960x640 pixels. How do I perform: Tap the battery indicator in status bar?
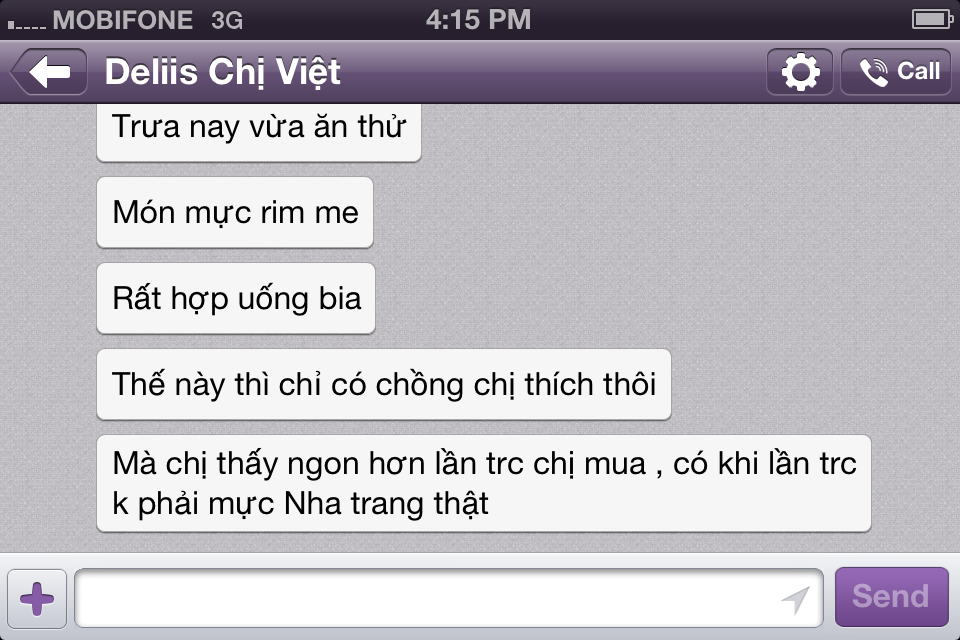pos(931,20)
